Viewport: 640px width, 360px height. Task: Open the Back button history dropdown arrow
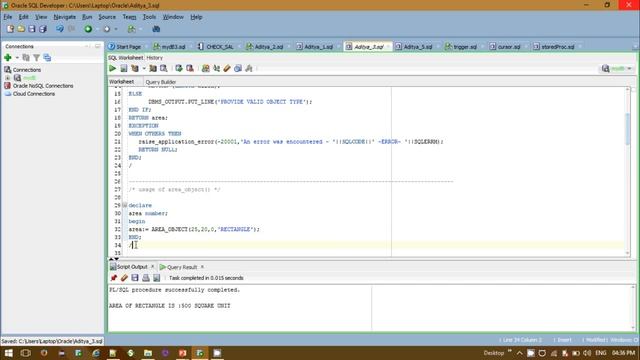pyautogui.click(x=97, y=29)
